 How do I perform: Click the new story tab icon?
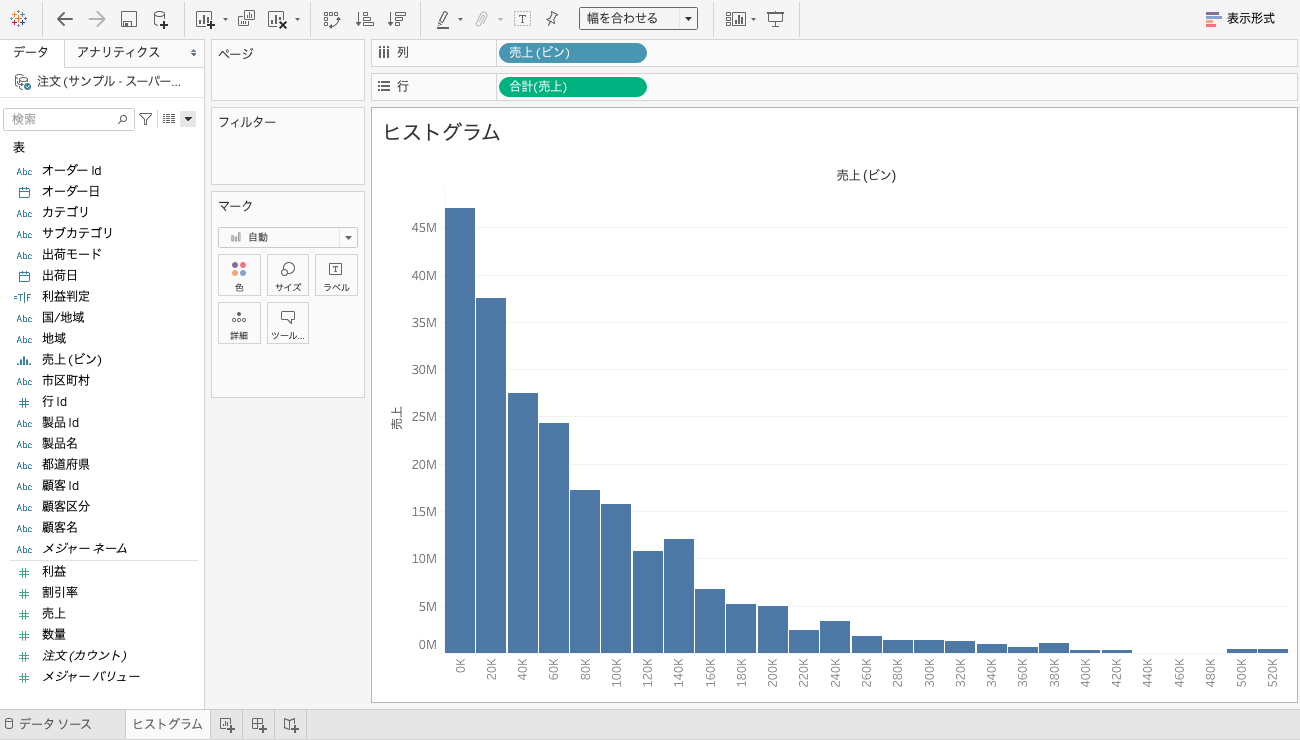(x=291, y=725)
